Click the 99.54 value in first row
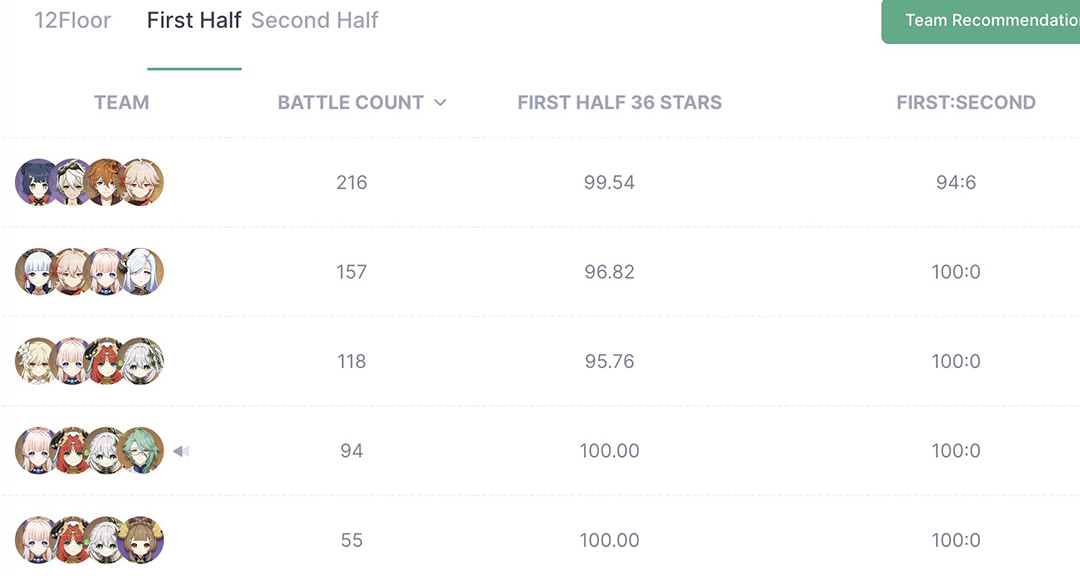Image resolution: width=1080 pixels, height=576 pixels. (610, 183)
